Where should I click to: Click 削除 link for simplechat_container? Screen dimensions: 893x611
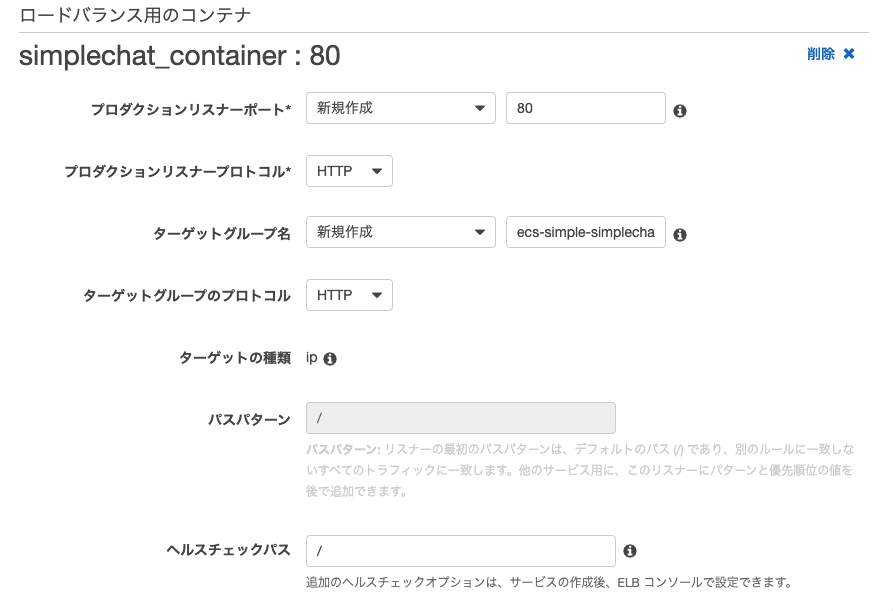click(x=821, y=54)
